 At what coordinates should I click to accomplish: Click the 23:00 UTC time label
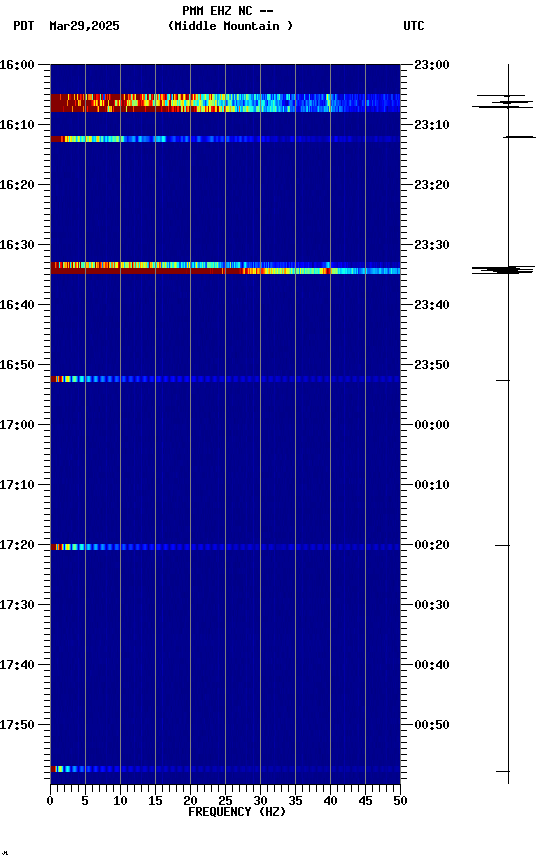[432, 65]
